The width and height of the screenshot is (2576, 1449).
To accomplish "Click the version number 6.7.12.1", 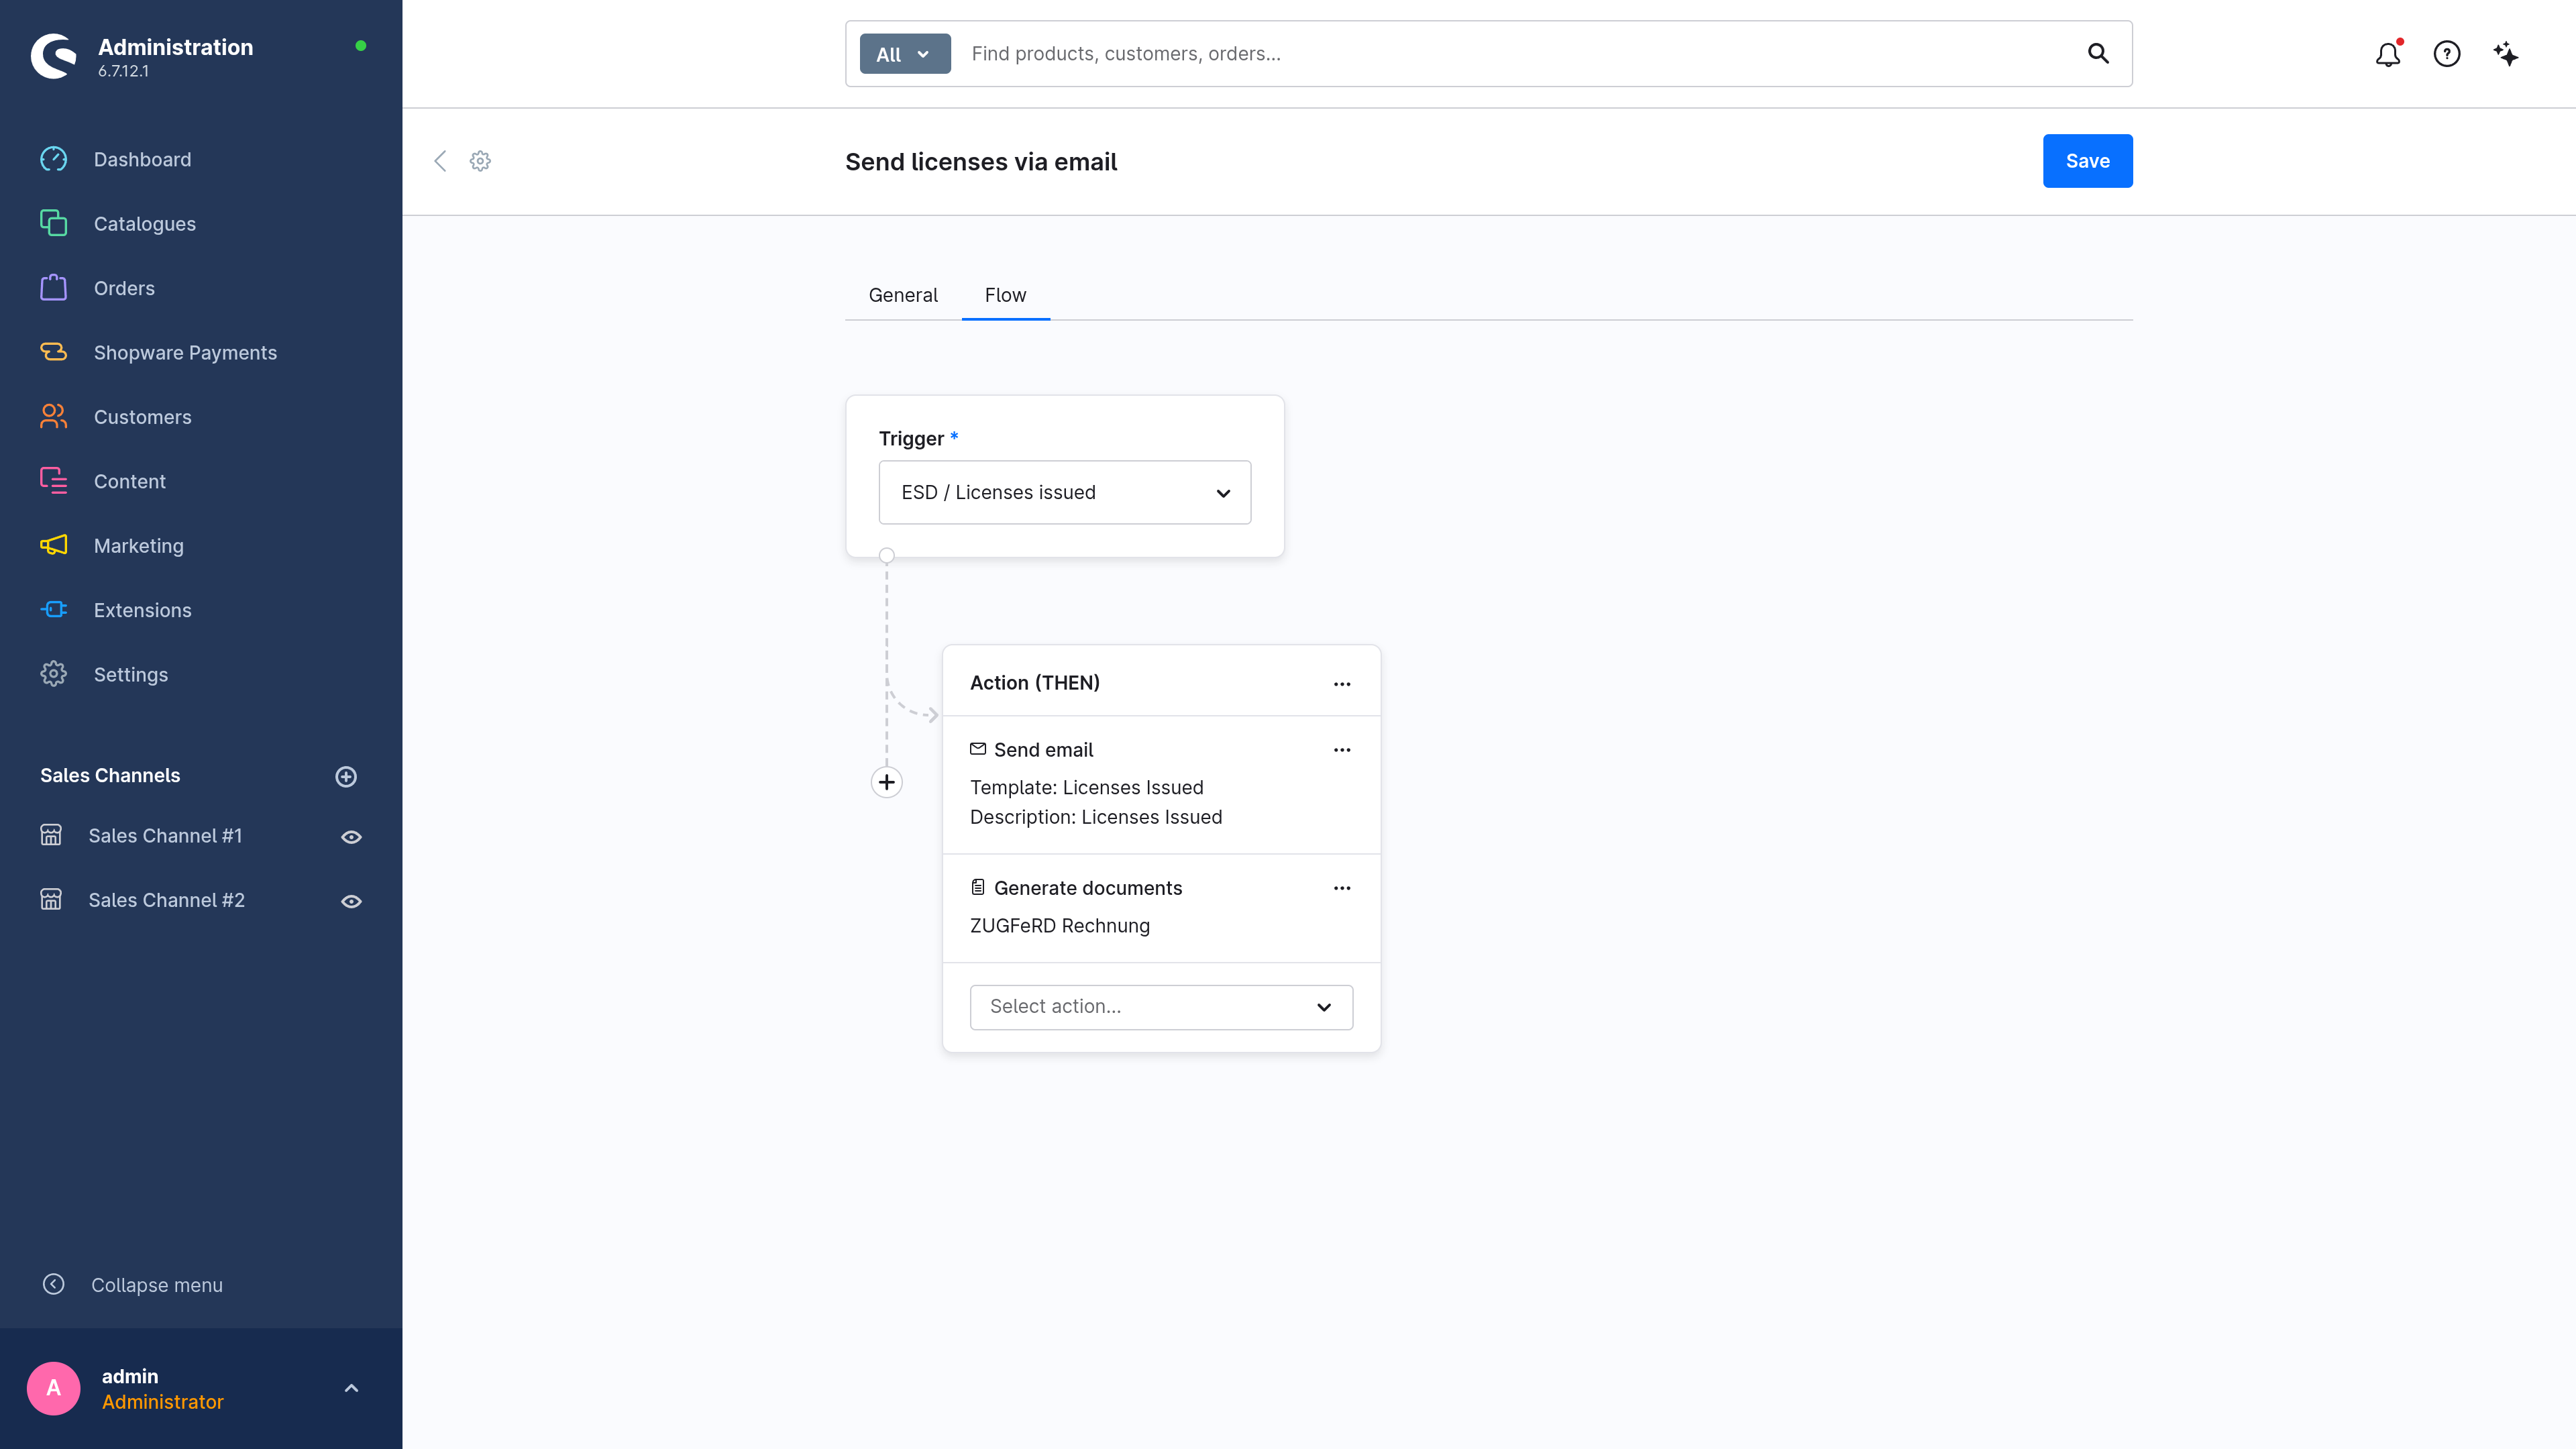I will coord(123,71).
